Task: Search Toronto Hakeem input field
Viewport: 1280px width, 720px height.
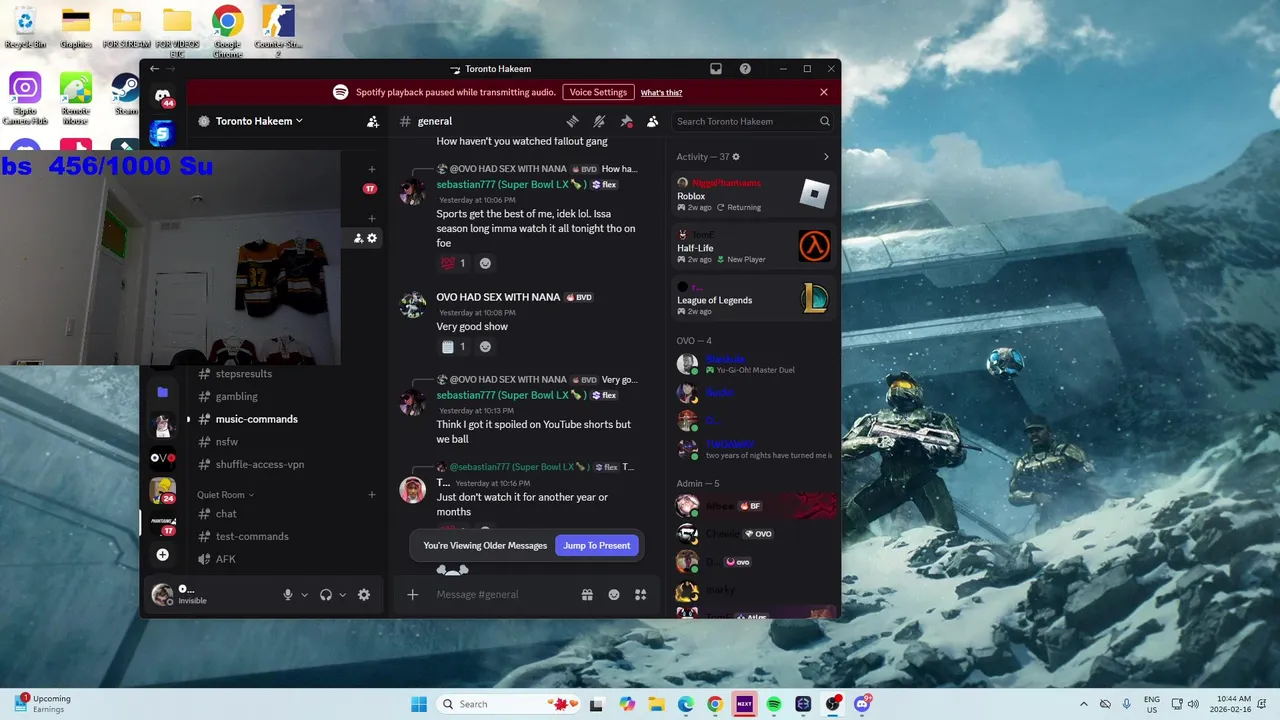Action: 753,121
